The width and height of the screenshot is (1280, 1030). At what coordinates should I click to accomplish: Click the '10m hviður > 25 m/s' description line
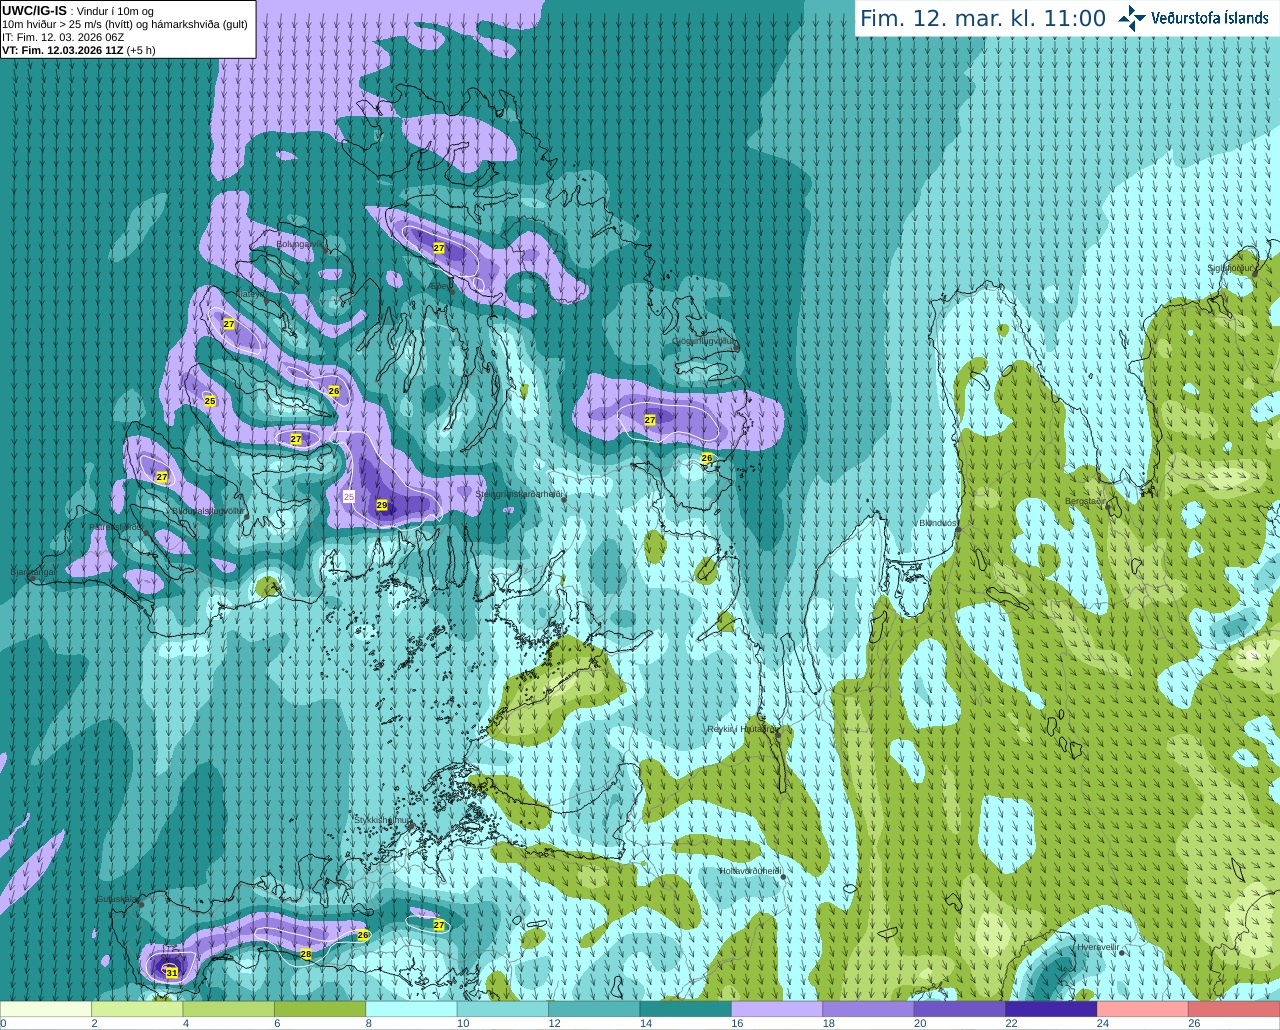125,24
